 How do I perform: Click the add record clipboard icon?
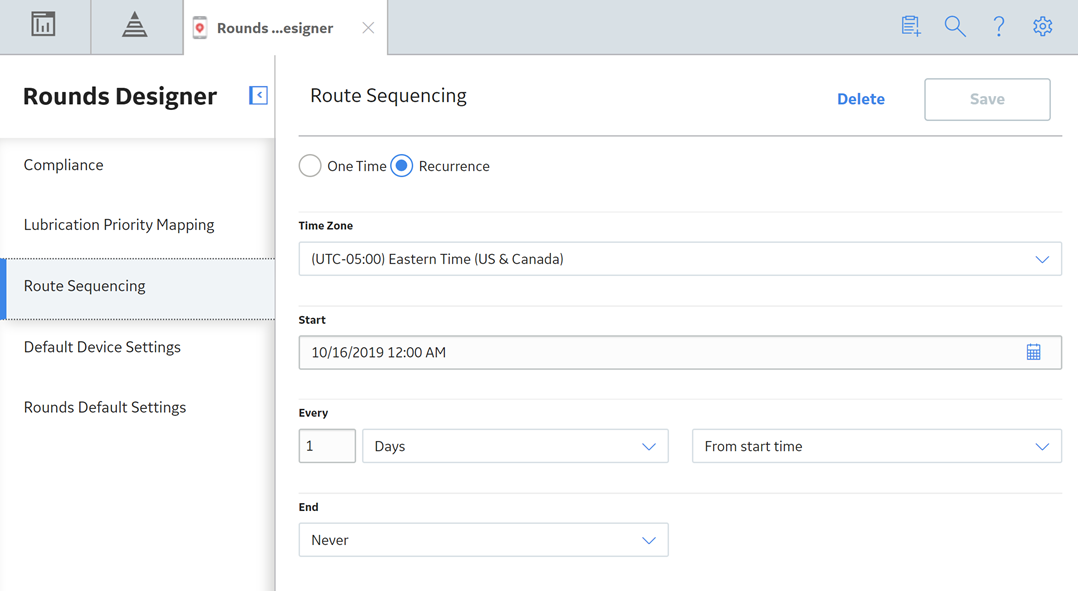(911, 26)
